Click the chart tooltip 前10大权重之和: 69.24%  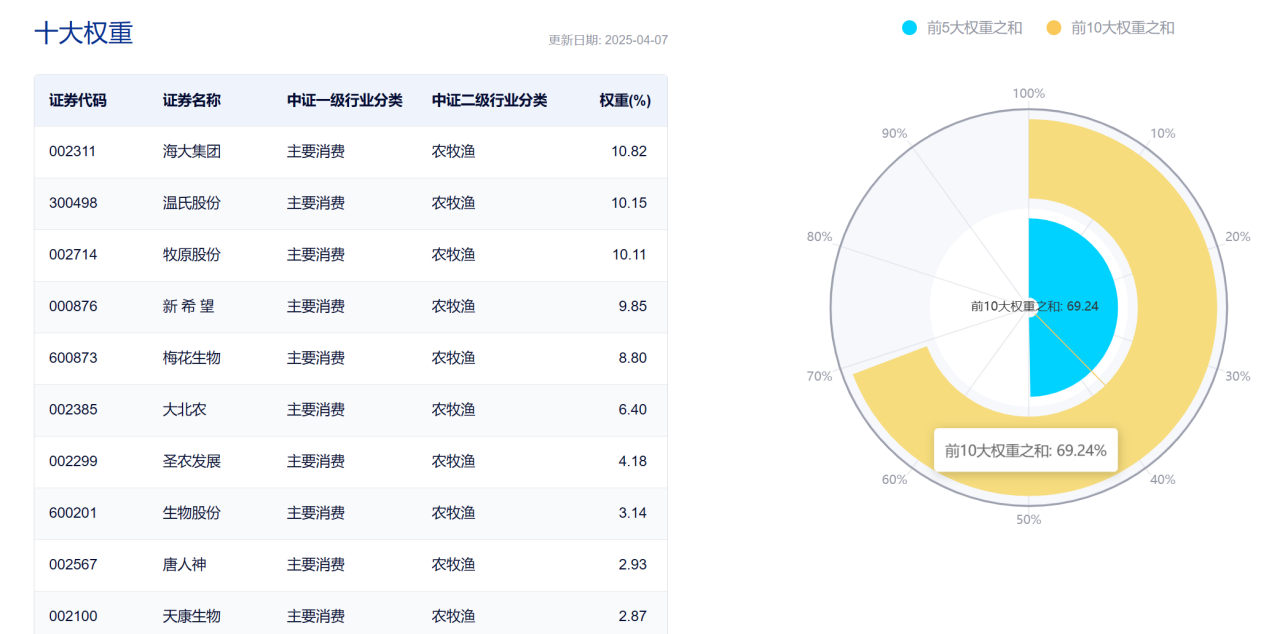[x=1026, y=450]
